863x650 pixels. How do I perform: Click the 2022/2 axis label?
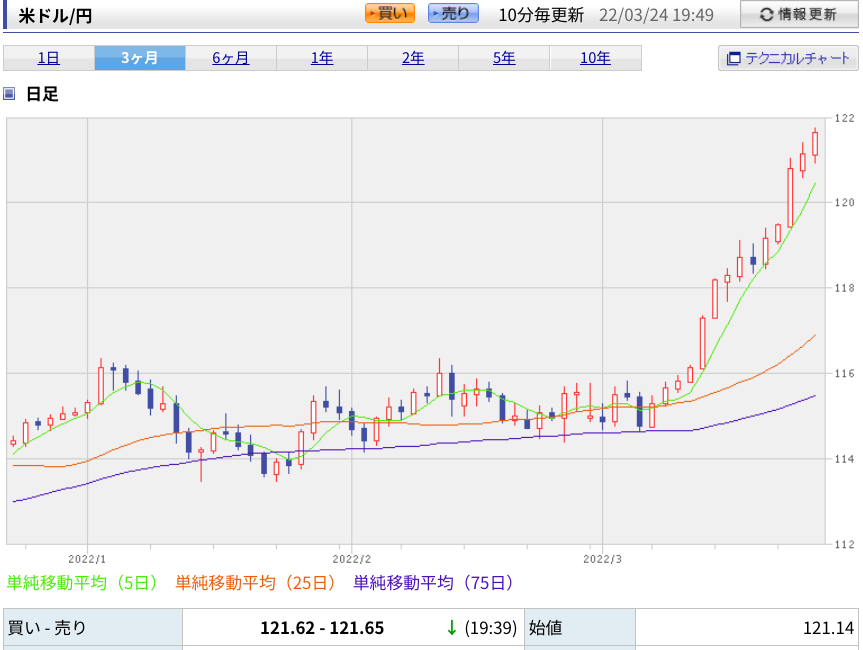coord(352,559)
